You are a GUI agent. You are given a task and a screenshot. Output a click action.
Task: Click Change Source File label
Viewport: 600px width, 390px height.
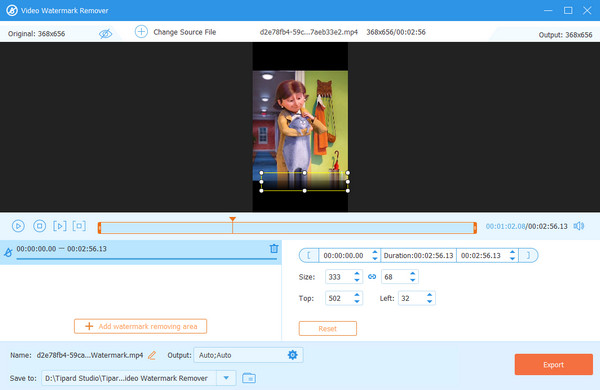(184, 32)
